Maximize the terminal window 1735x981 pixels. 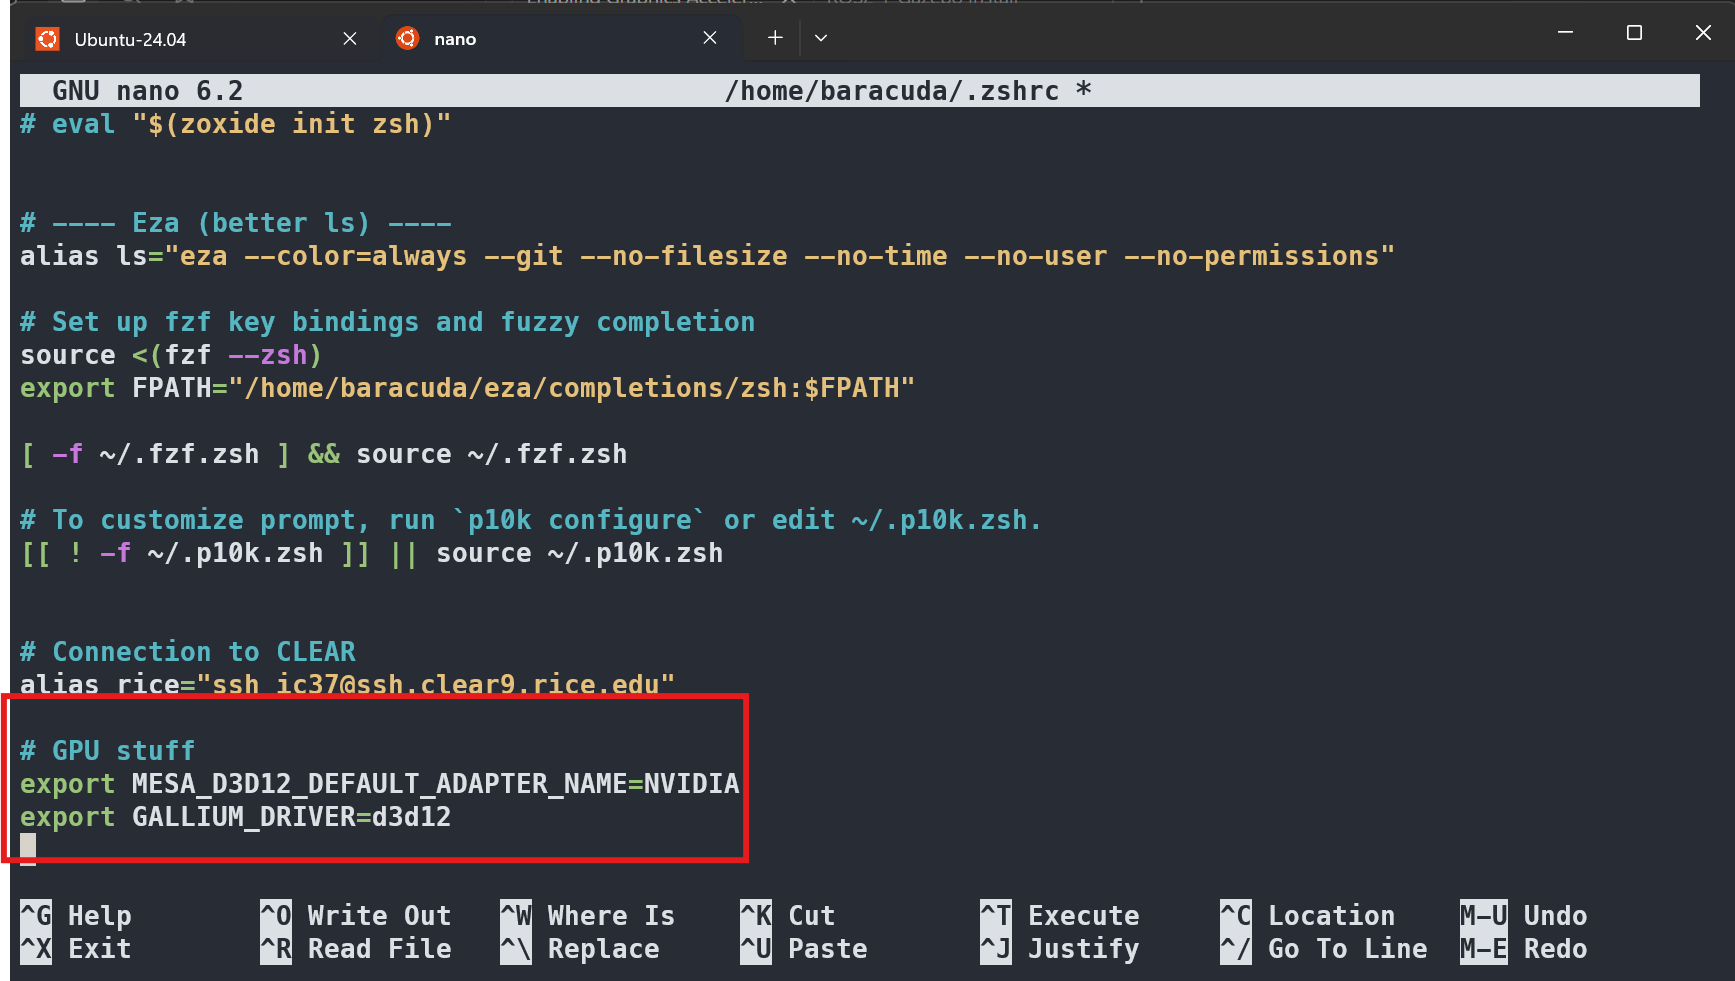pos(1634,33)
